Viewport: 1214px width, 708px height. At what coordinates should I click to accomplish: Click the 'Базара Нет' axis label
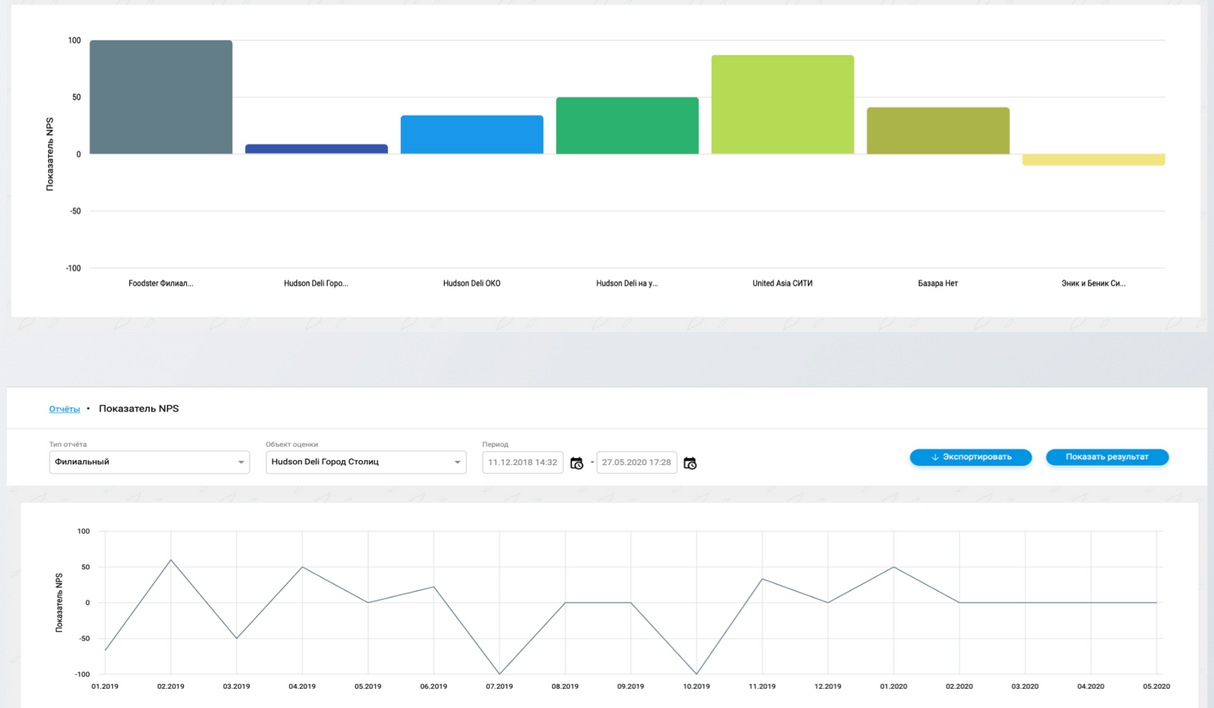pyautogui.click(x=938, y=284)
